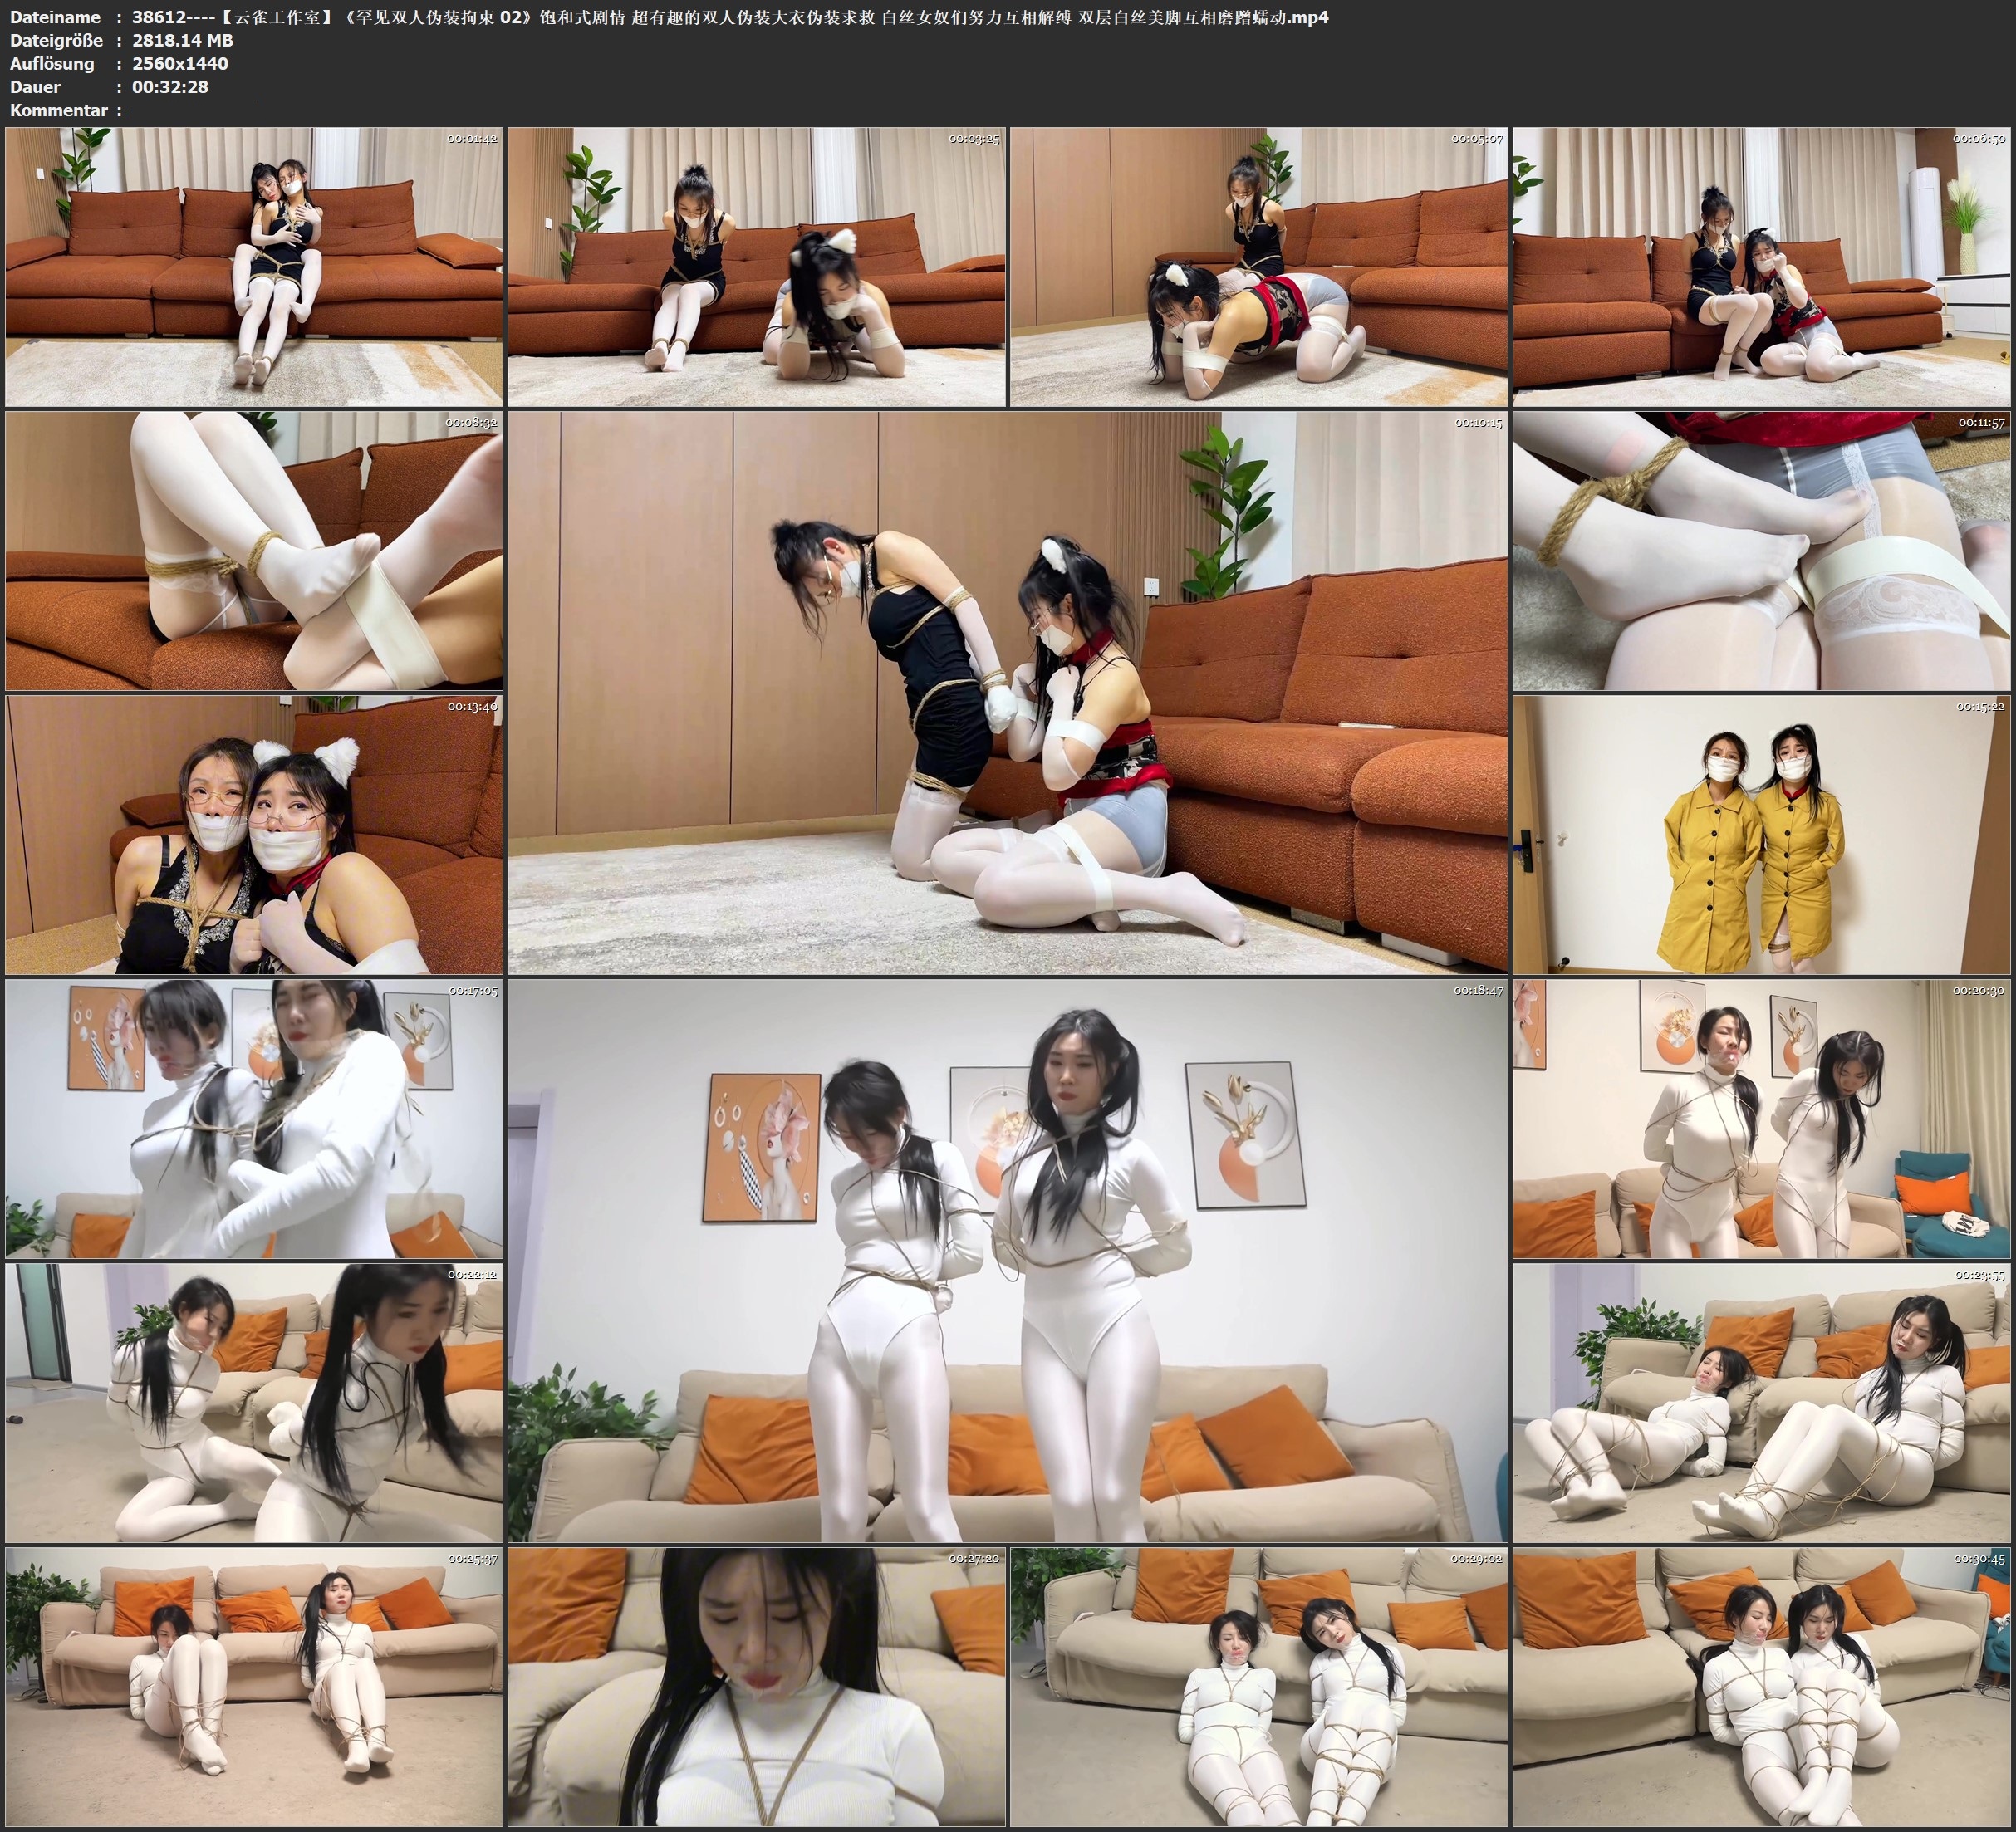The image size is (2016, 1832).
Task: Select the large frame at 00:18:47
Action: (x=1007, y=1260)
